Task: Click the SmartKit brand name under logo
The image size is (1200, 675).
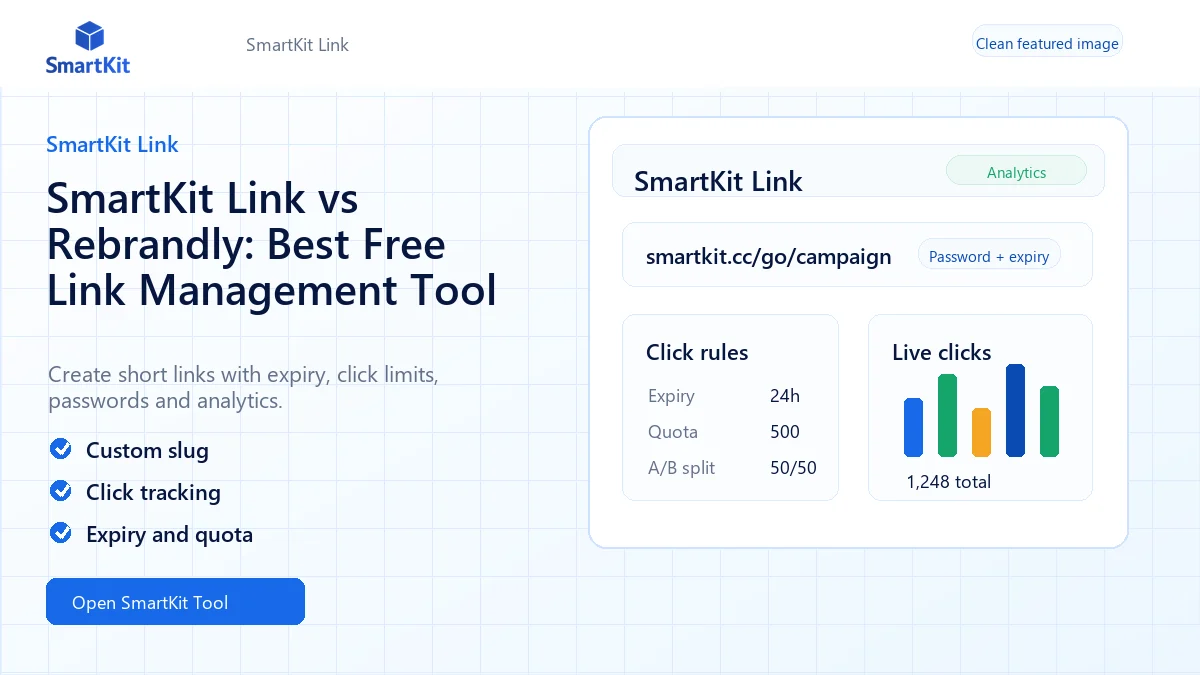Action: 88,66
